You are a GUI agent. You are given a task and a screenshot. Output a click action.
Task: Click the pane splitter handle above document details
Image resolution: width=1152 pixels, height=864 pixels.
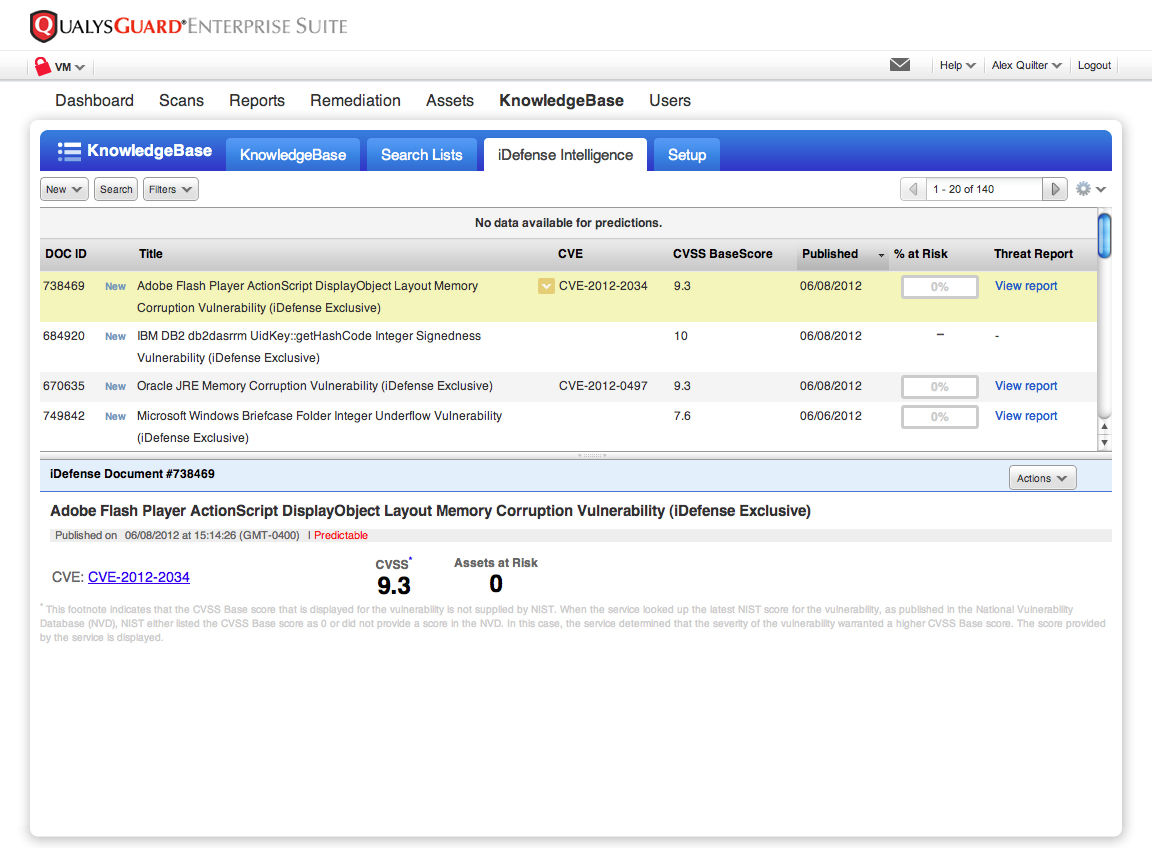591,456
